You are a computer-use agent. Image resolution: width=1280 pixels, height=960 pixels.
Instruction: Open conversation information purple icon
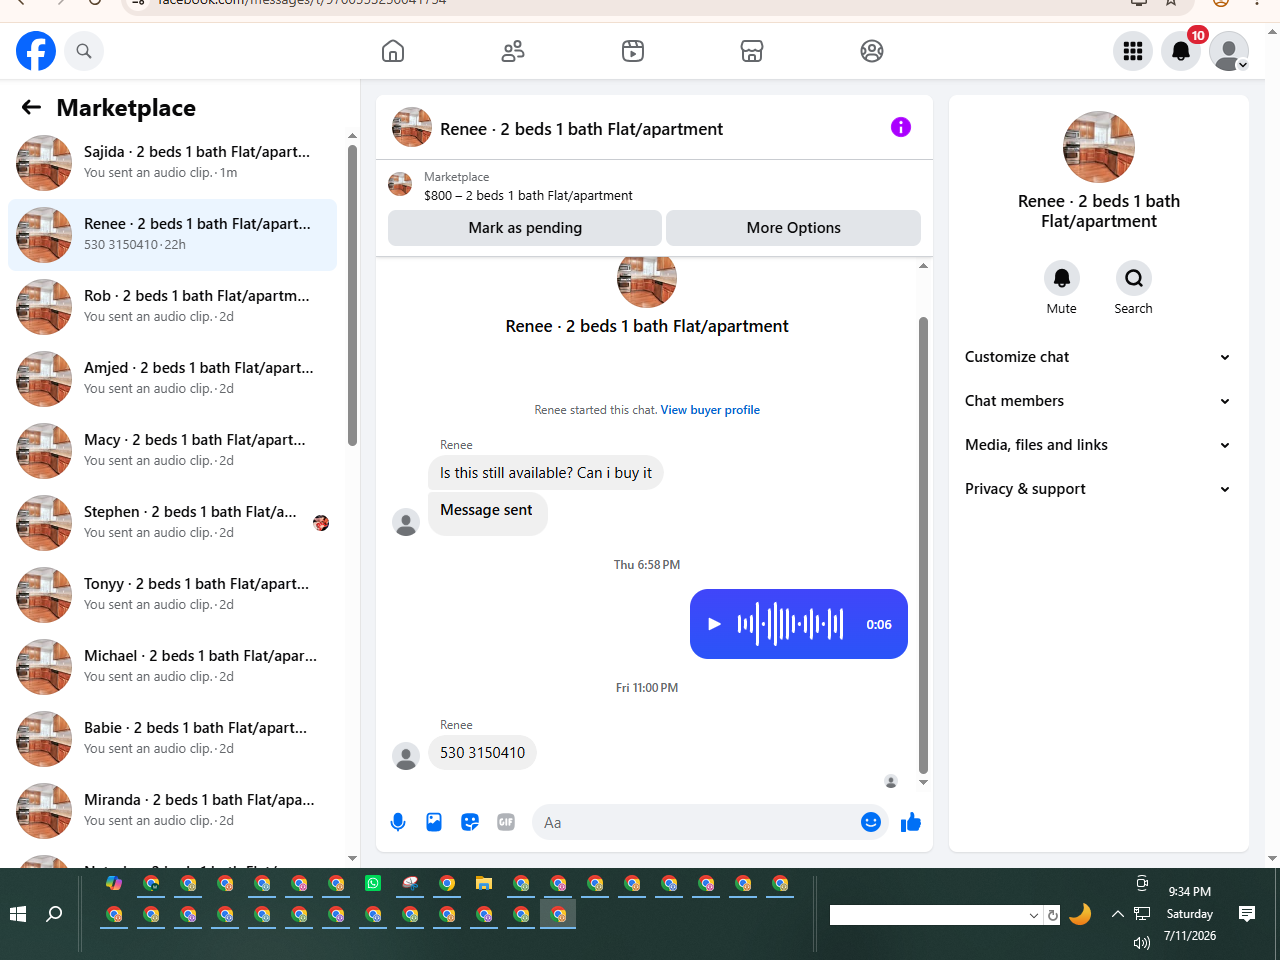coord(901,127)
